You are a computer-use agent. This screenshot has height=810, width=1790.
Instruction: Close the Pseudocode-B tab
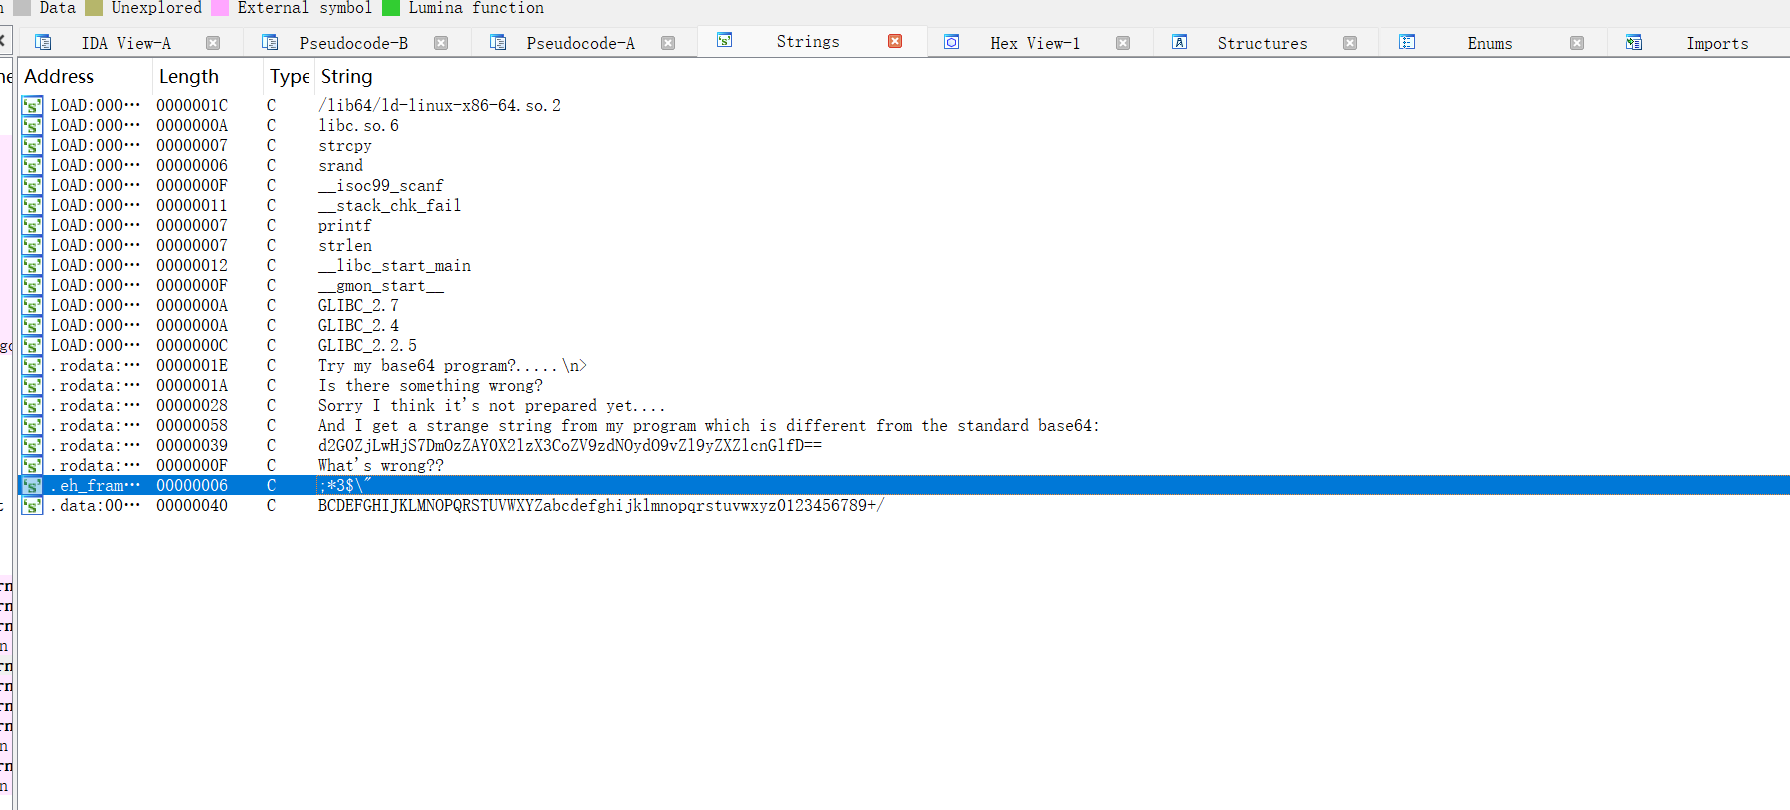click(441, 43)
